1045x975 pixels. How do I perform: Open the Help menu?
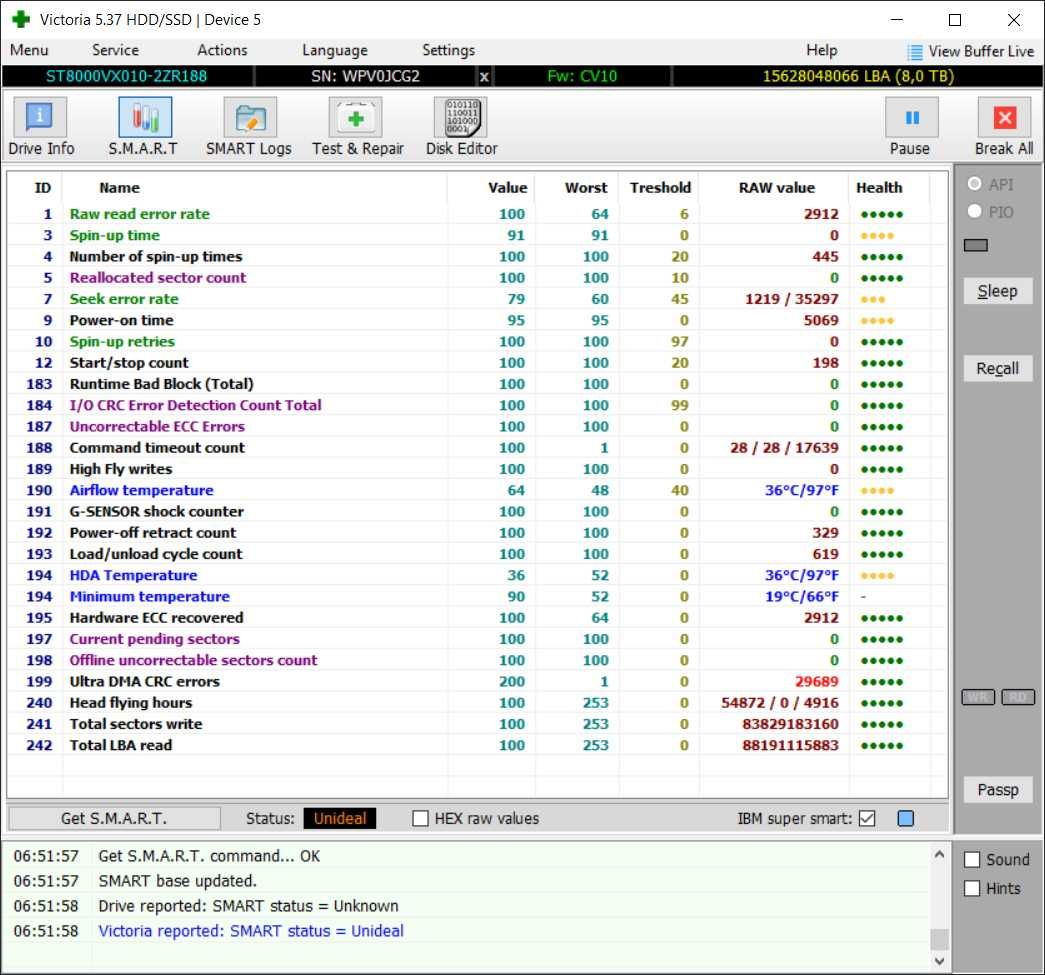pos(821,50)
